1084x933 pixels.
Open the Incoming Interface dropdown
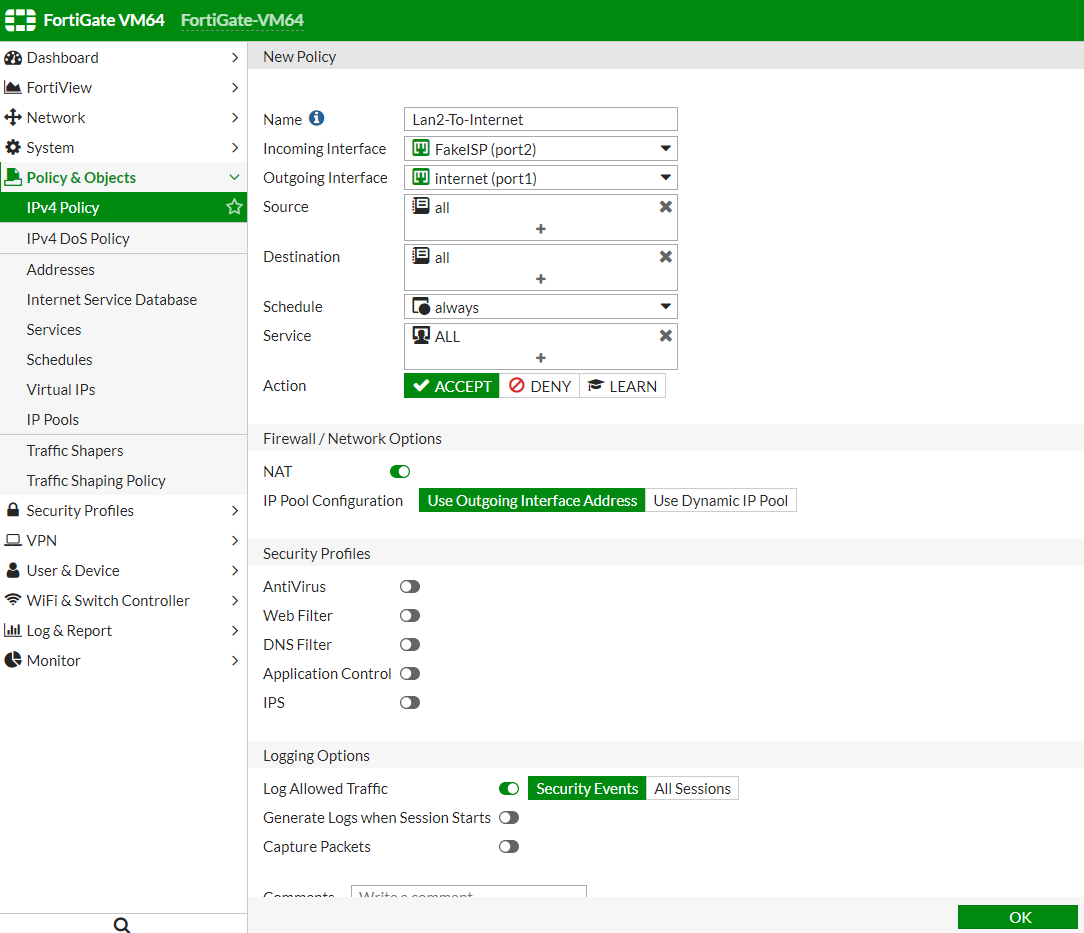point(541,149)
